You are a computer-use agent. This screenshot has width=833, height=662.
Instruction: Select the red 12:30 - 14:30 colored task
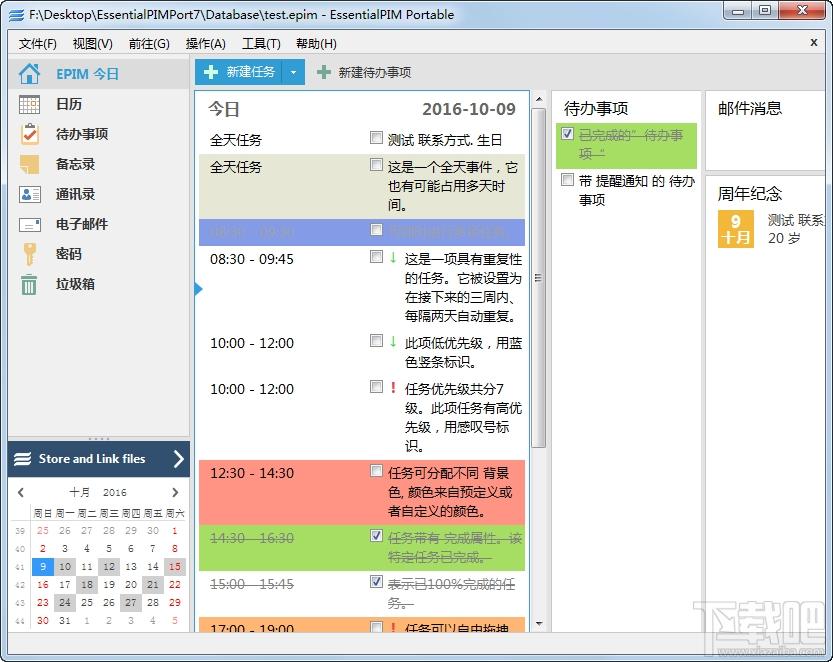pyautogui.click(x=450, y=491)
